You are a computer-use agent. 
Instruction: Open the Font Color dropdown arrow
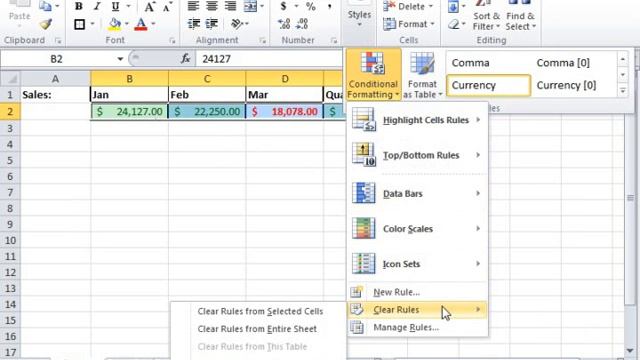[x=153, y=24]
